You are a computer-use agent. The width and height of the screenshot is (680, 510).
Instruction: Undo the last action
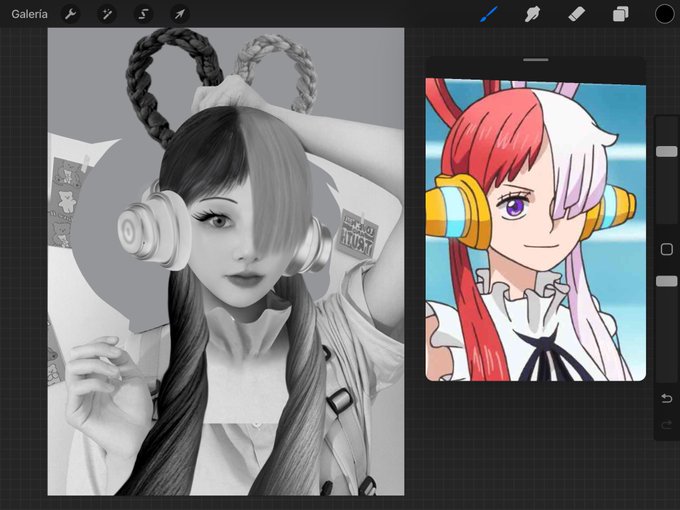pos(667,398)
